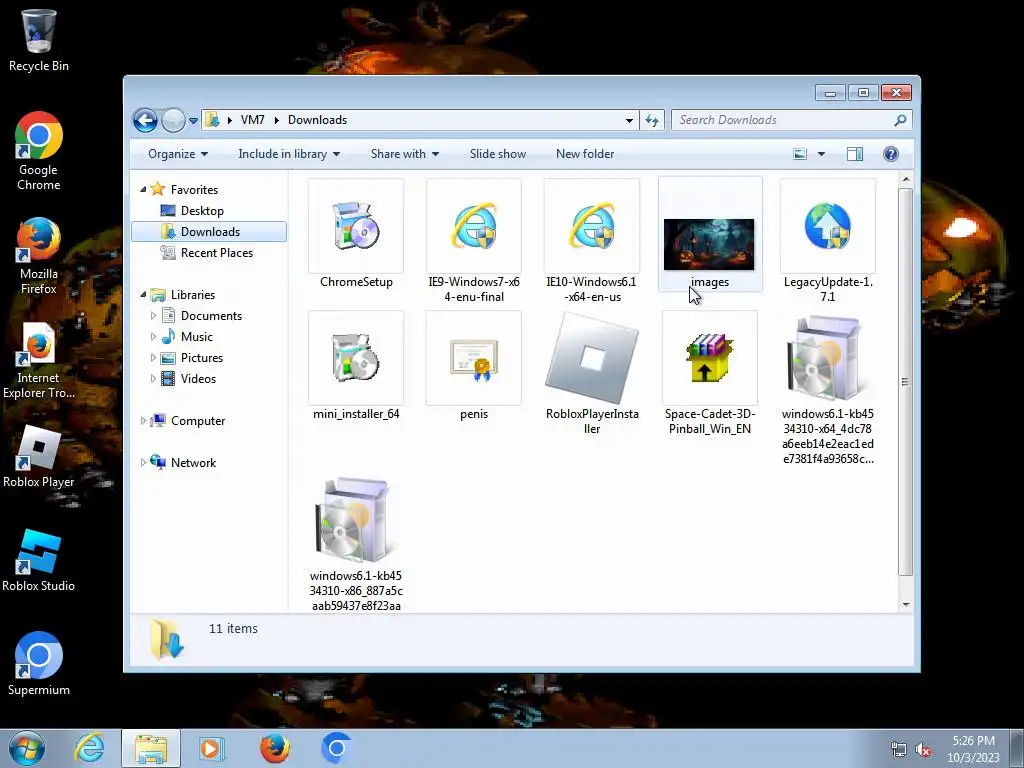Select Computer in the navigation pane
Image resolution: width=1024 pixels, height=768 pixels.
pyautogui.click(x=198, y=421)
